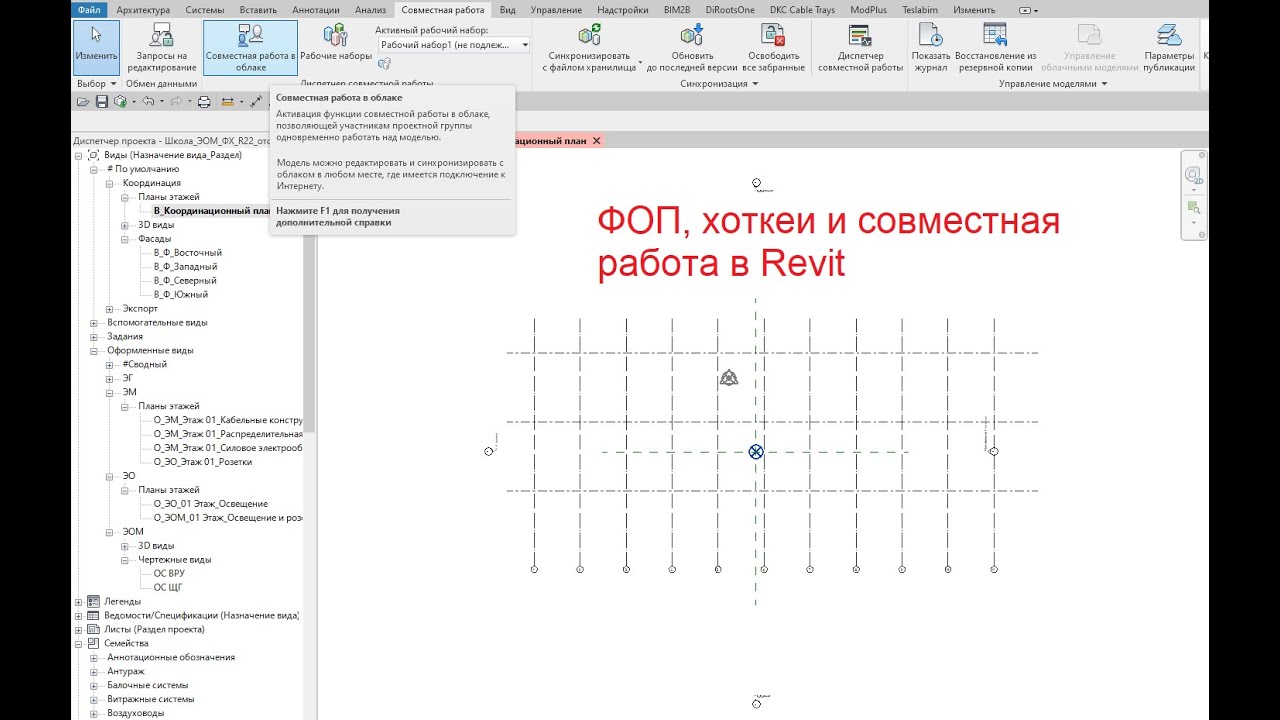Open Запросы на редактирование (Editing Requests)
The image size is (1280, 720).
point(161,47)
